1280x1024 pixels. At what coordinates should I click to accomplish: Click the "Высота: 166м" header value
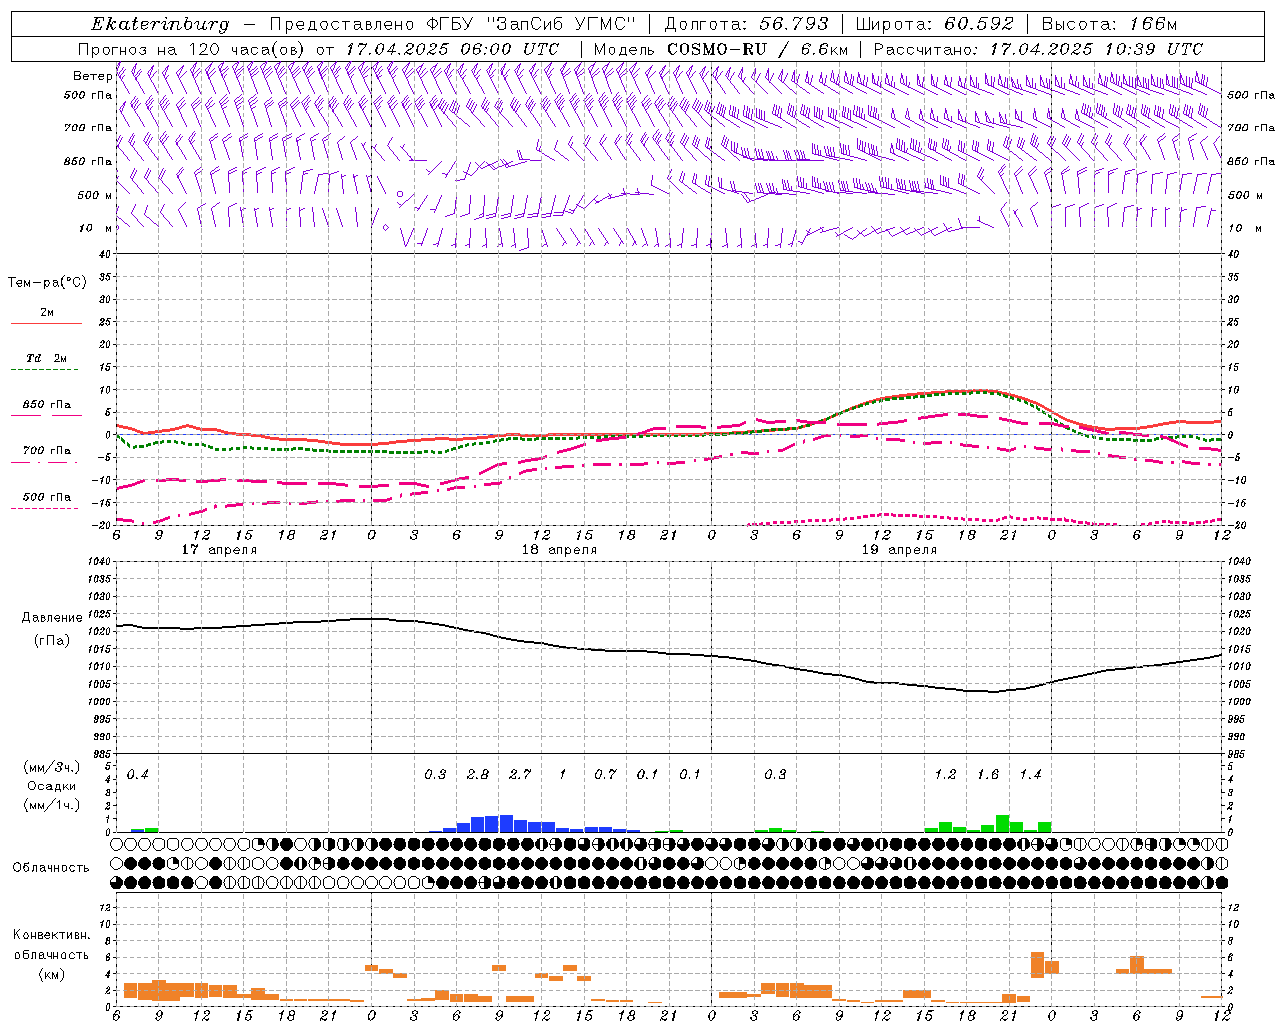tap(1109, 24)
